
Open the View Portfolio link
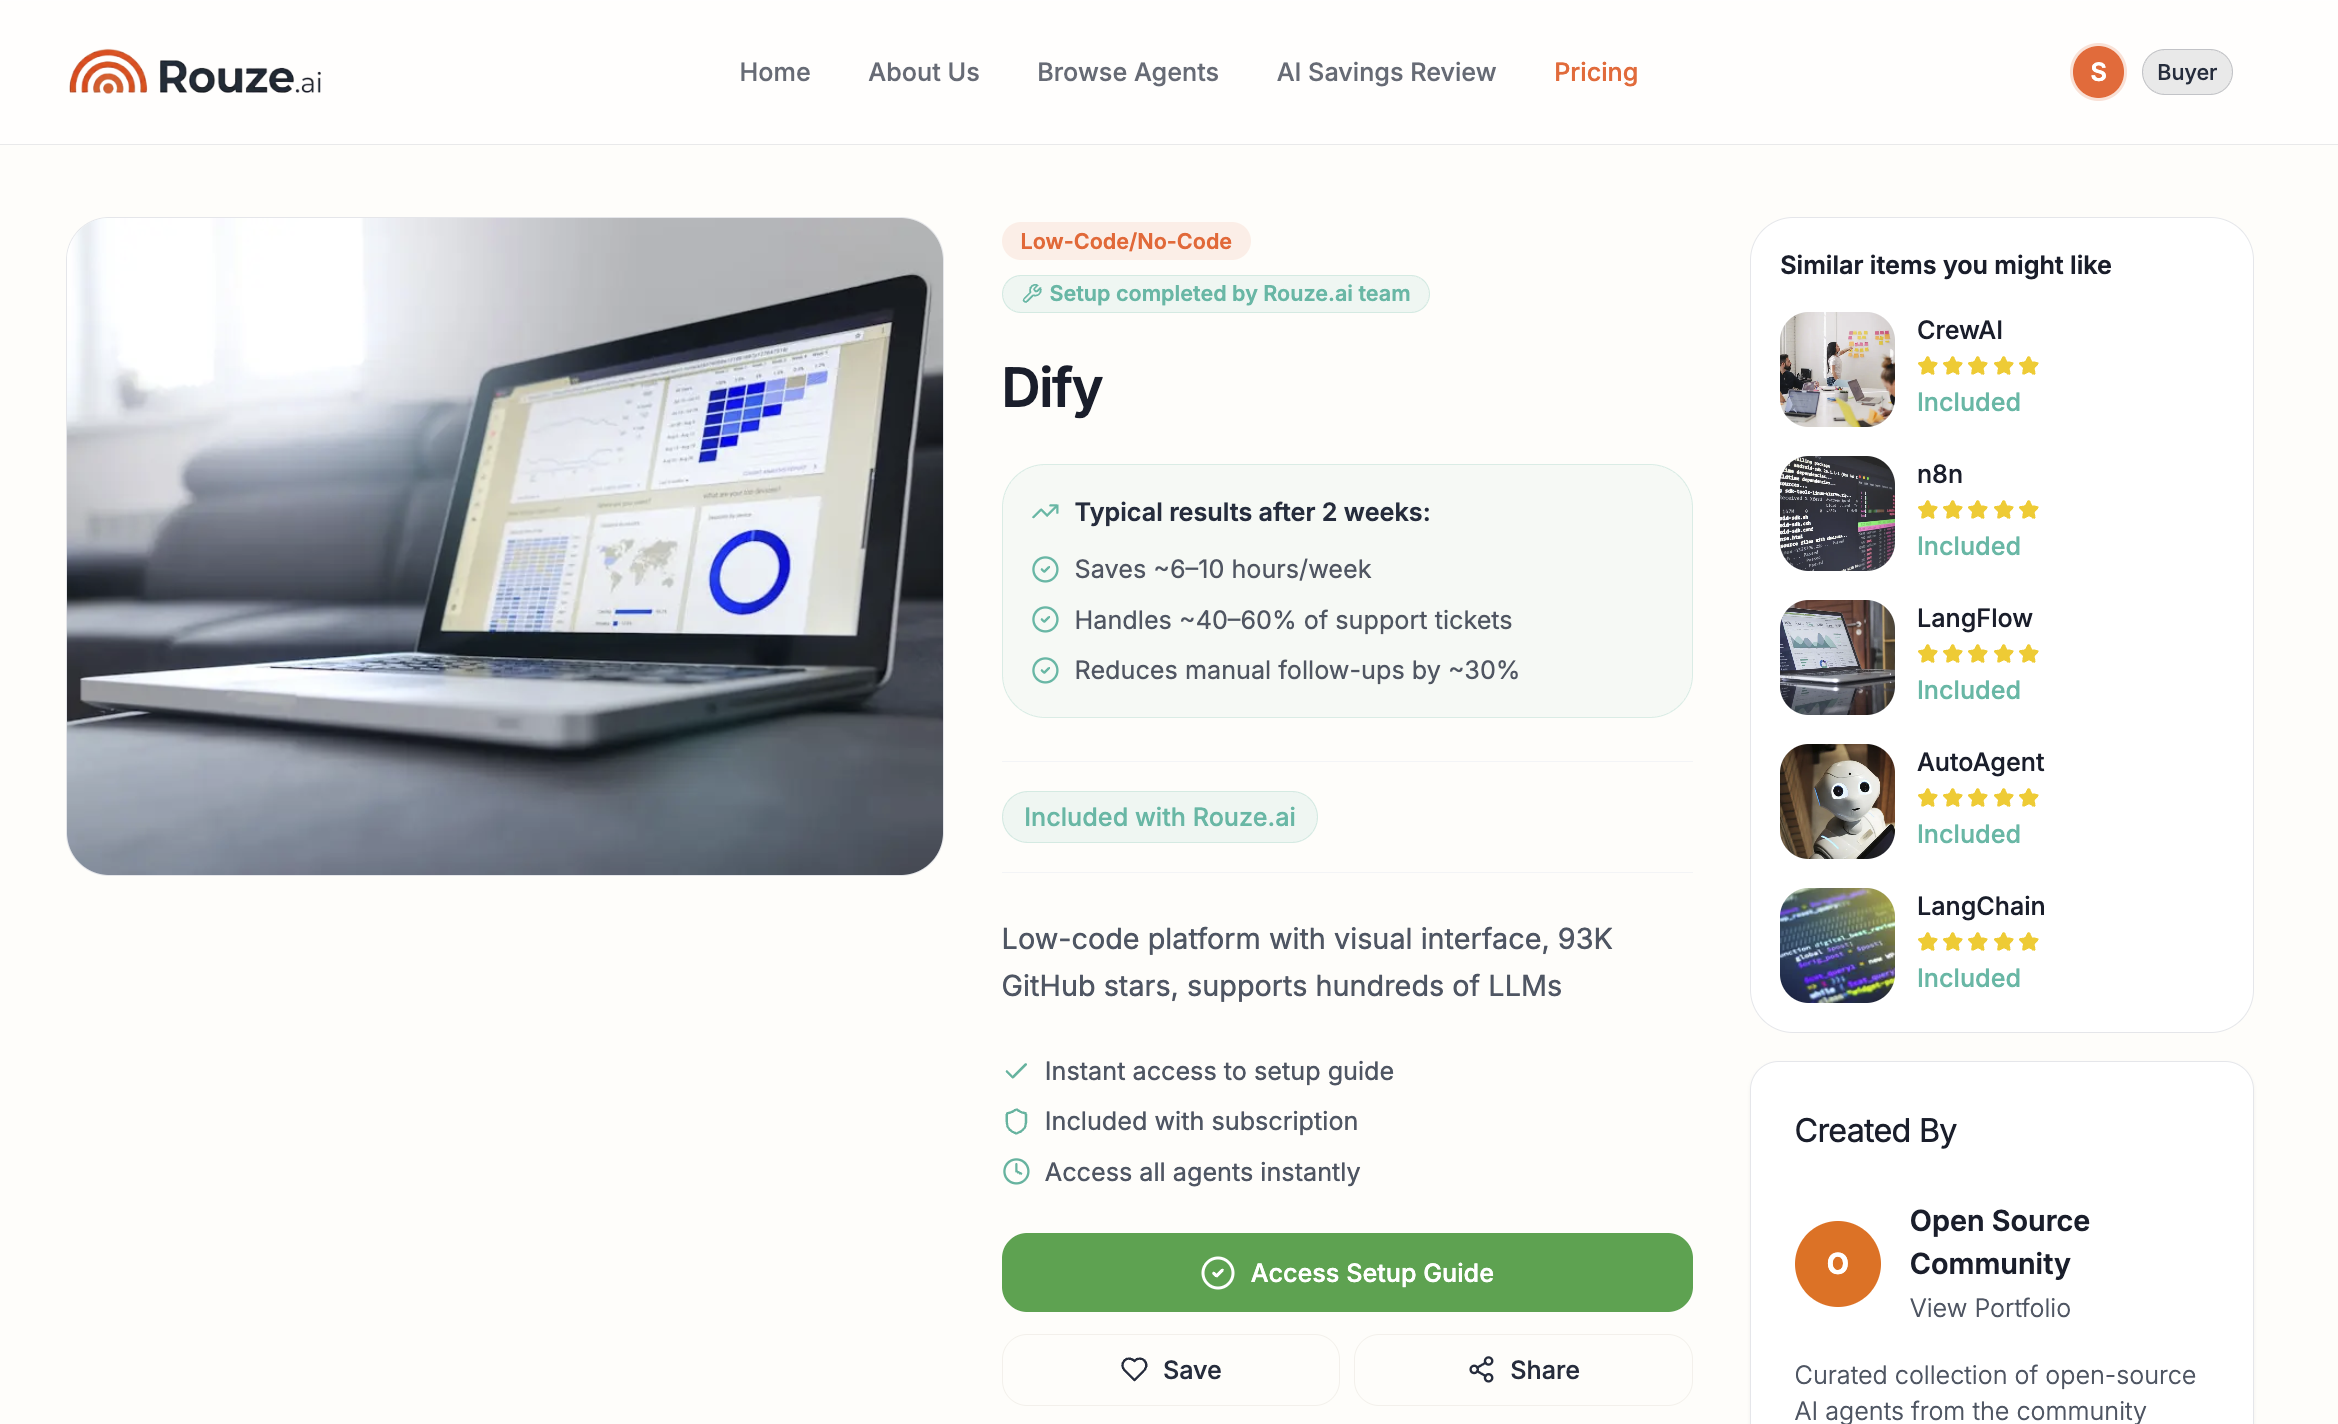click(x=1989, y=1307)
